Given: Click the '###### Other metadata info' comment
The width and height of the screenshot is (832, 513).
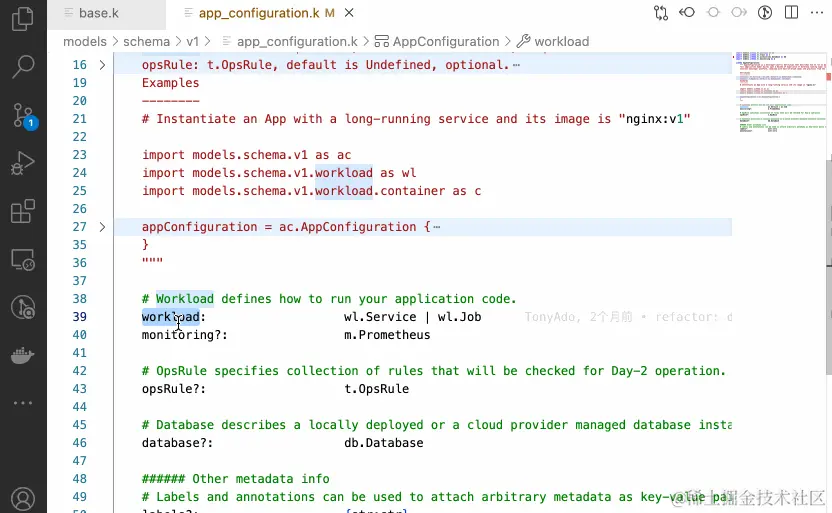Looking at the screenshot, I should click(236, 479).
